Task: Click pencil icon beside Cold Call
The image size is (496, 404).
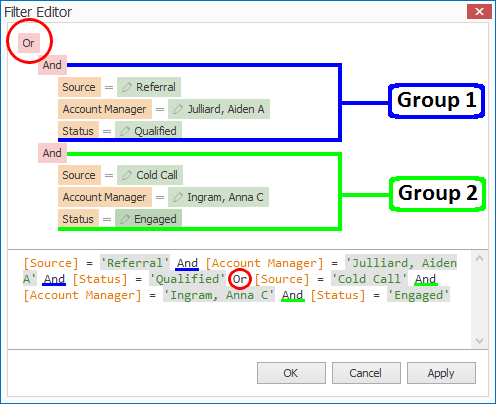Action: [x=127, y=175]
